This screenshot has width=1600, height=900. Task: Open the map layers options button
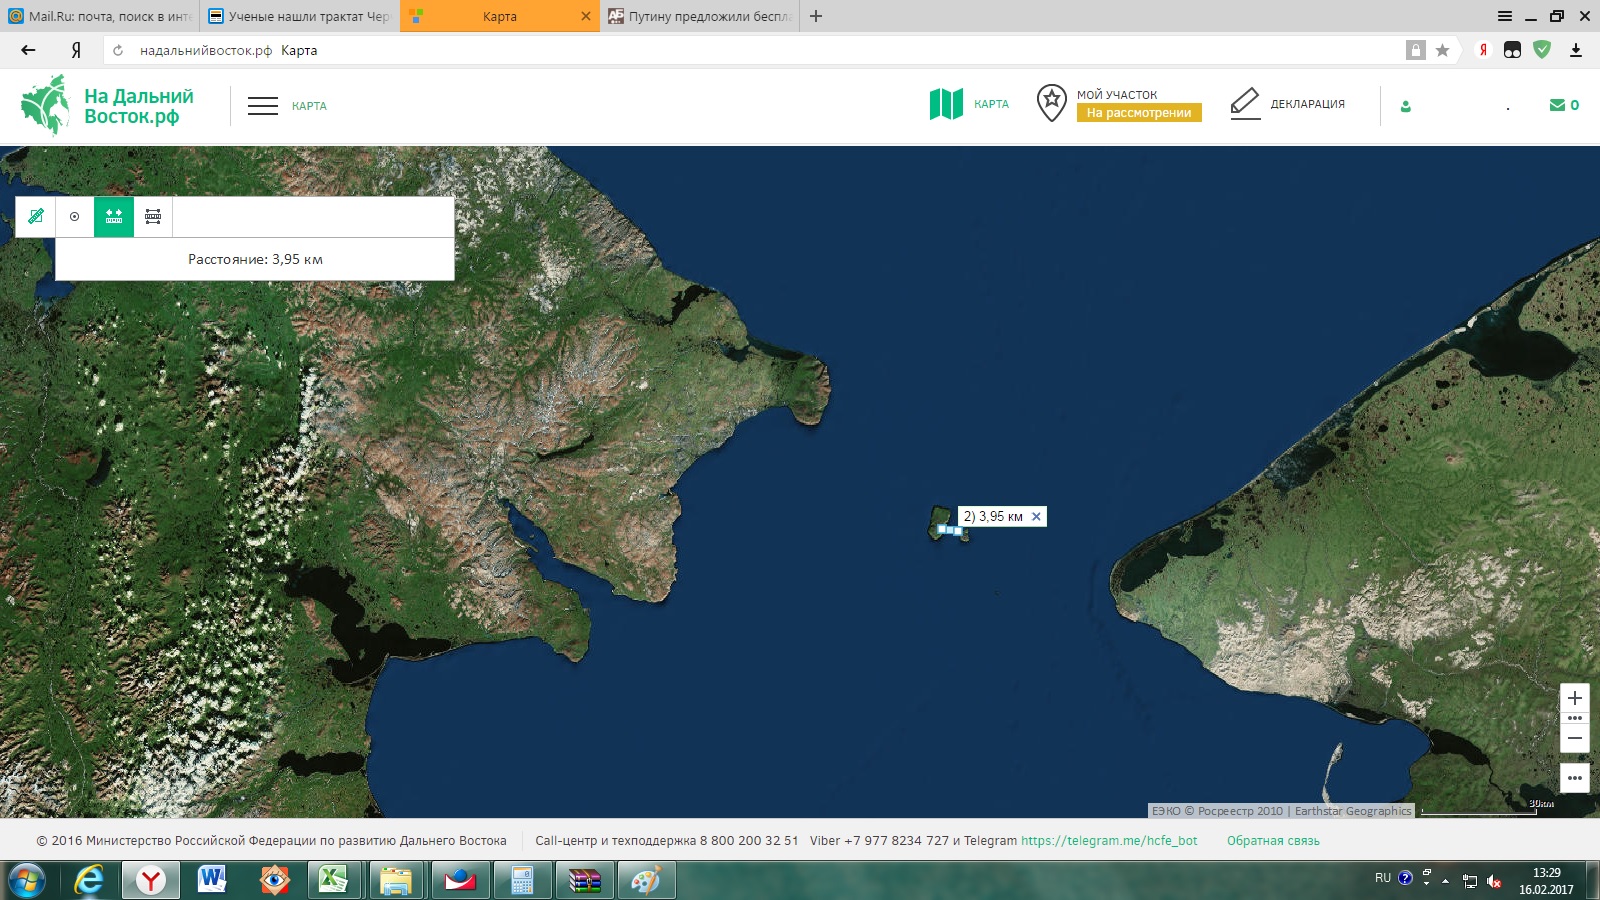(x=1574, y=778)
